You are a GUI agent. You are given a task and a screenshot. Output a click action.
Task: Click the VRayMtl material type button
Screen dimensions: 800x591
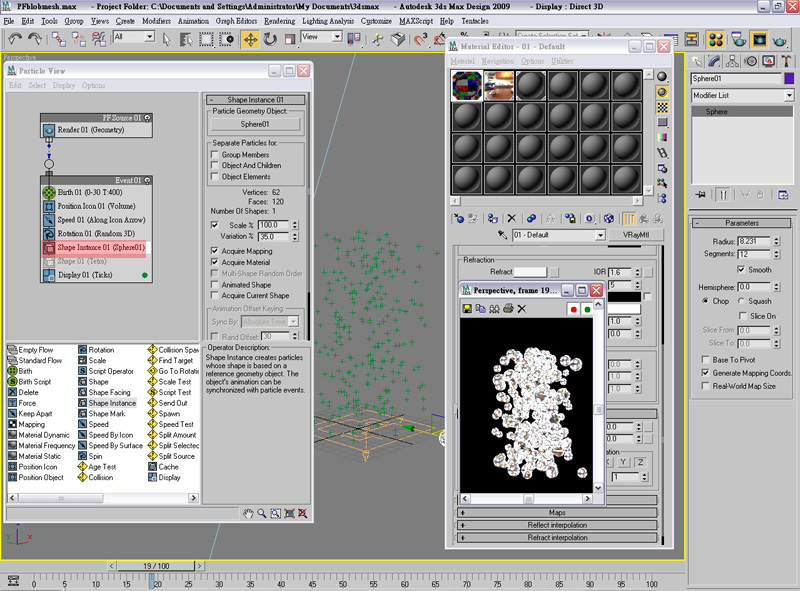[x=636, y=235]
